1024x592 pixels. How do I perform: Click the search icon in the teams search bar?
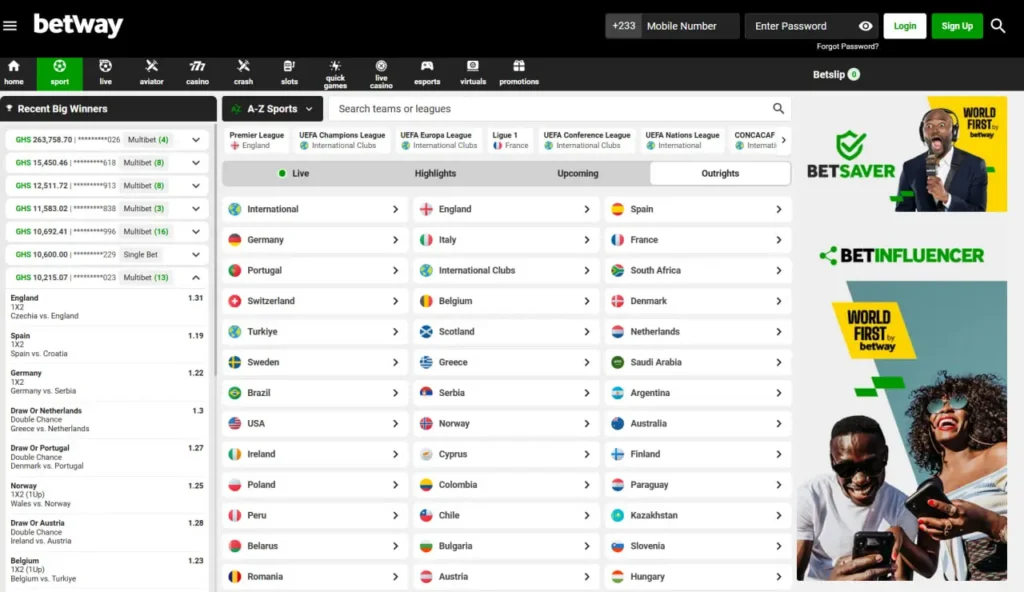point(778,108)
